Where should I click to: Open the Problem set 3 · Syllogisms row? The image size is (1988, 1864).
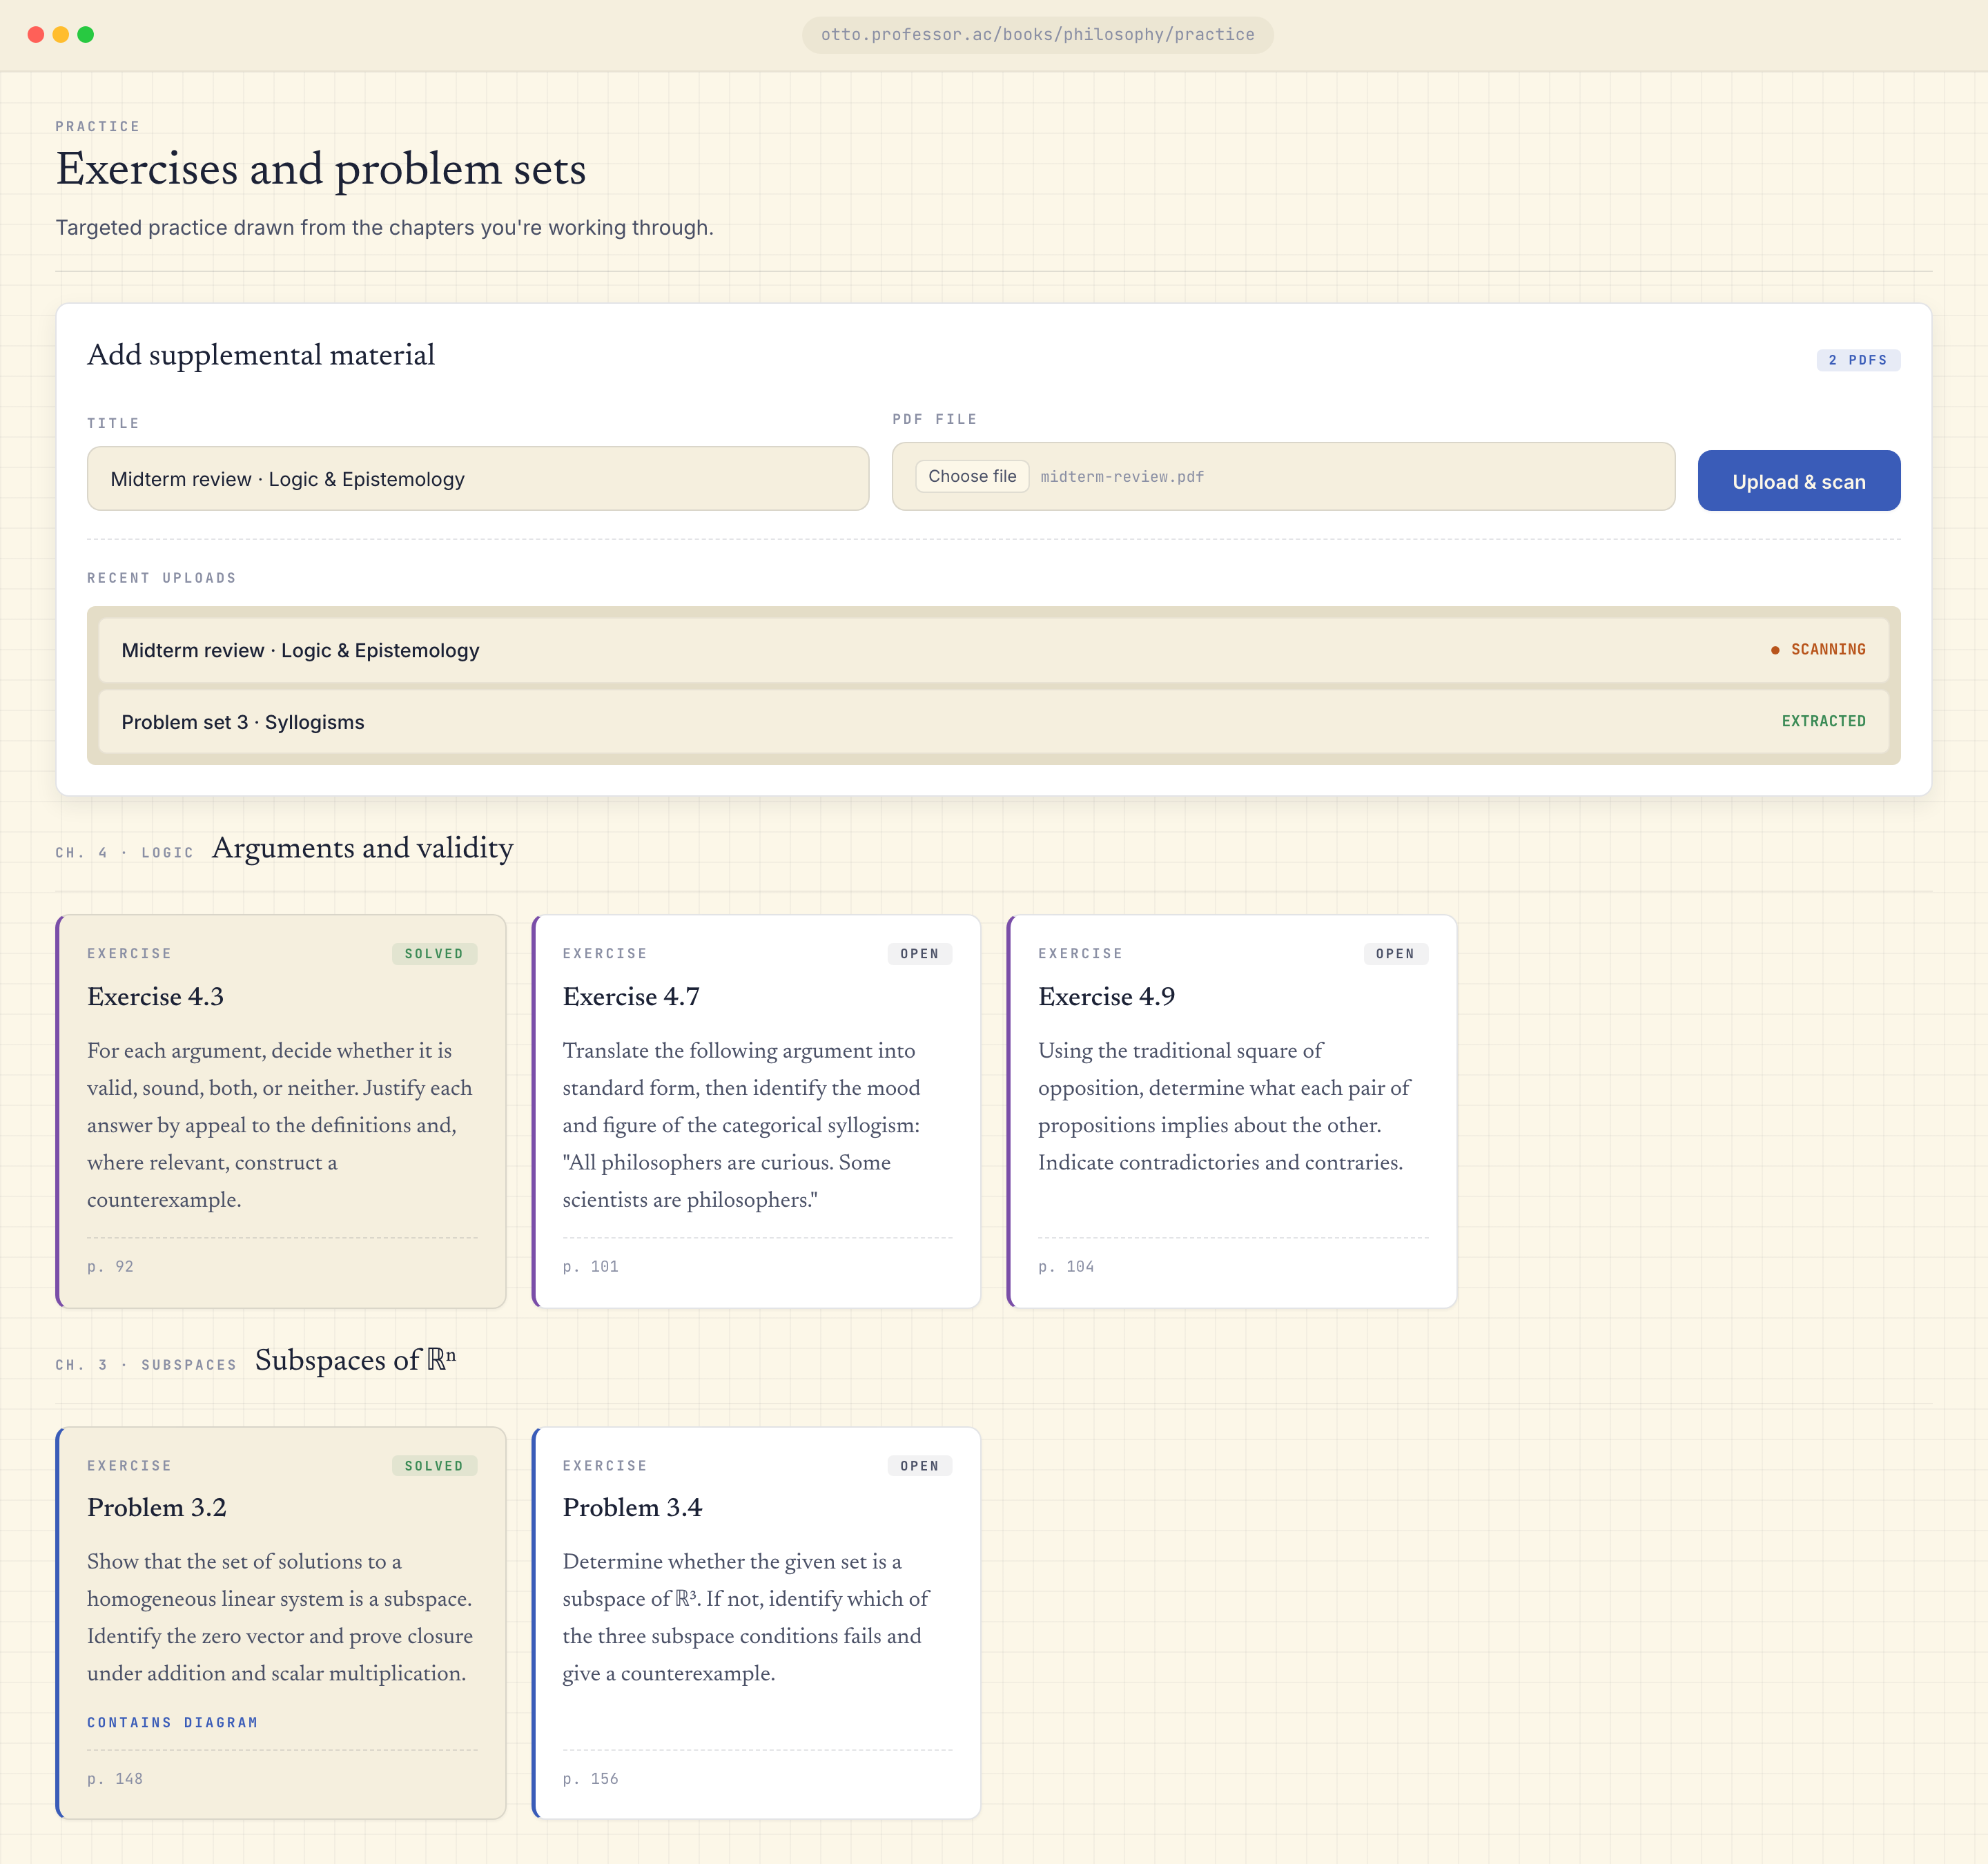click(993, 722)
